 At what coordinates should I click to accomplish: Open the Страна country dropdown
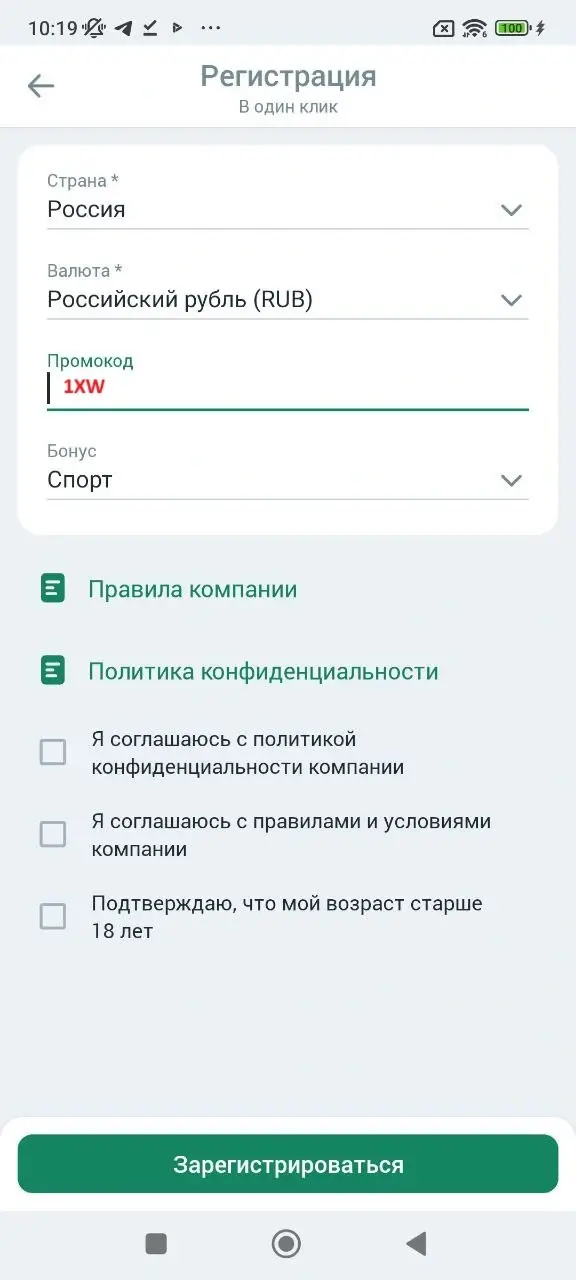point(511,210)
